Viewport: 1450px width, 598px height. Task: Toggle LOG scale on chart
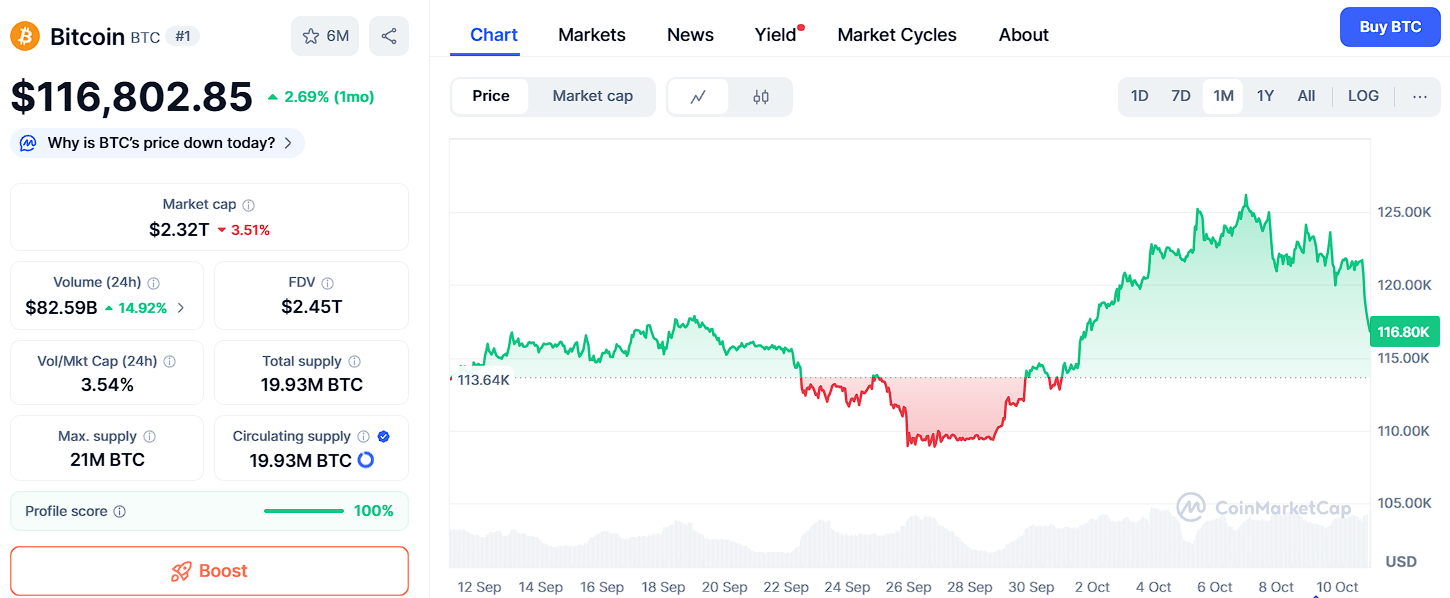pos(1363,96)
